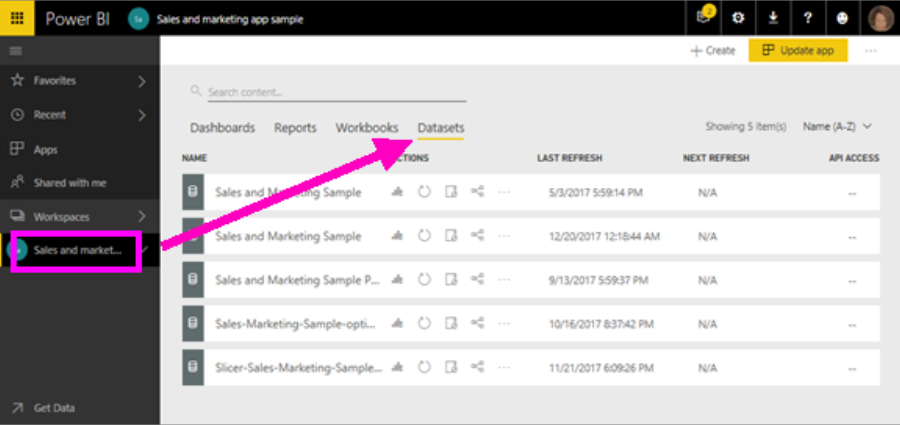This screenshot has height=425, width=900.
Task: Schedule refresh for dataset refreshed 5/3/2017
Action: click(451, 192)
